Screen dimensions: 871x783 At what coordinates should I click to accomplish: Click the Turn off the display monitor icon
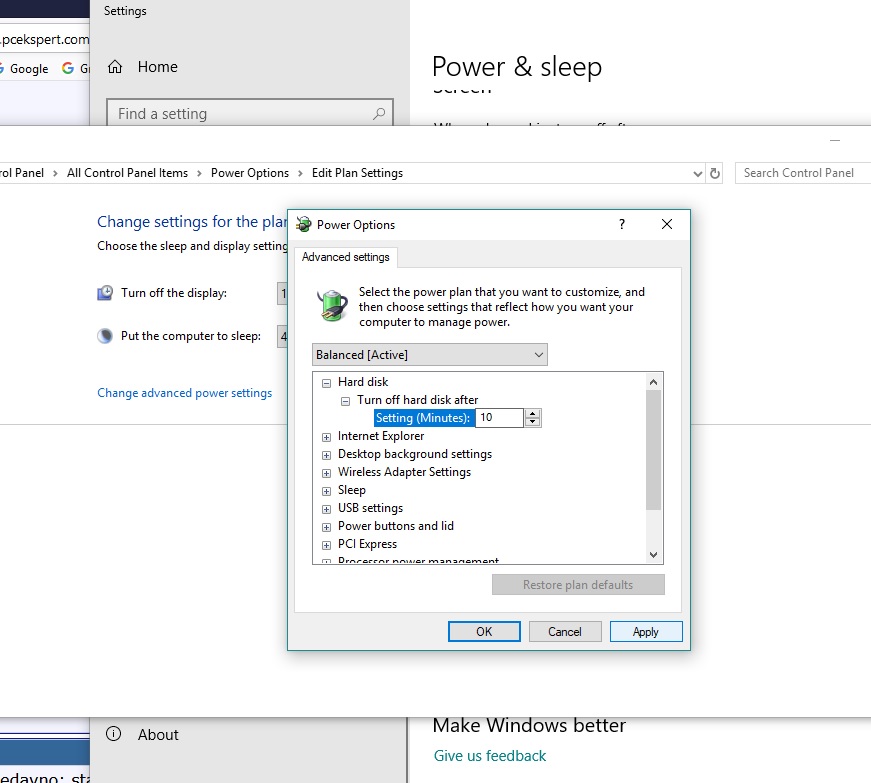[x=105, y=293]
